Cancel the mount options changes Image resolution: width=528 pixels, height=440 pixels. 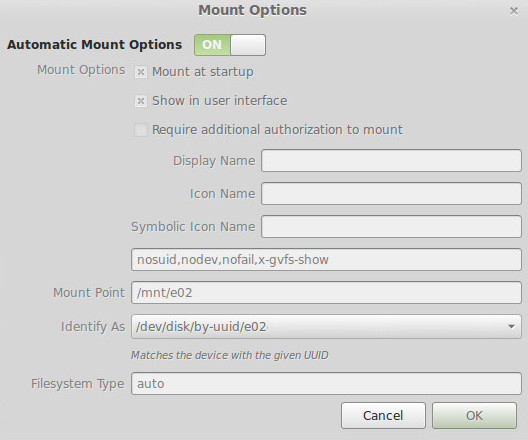pos(383,415)
